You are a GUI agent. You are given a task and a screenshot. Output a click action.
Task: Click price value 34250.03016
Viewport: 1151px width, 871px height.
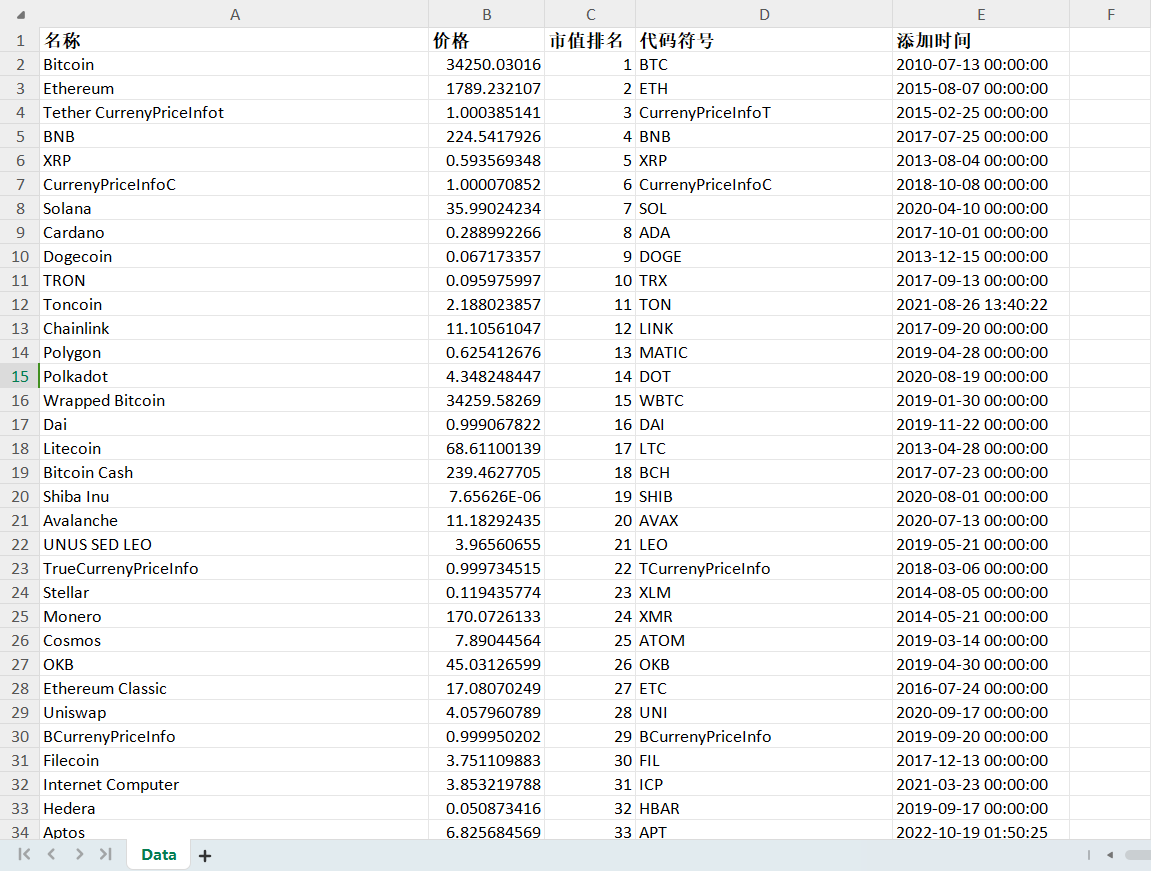click(487, 65)
